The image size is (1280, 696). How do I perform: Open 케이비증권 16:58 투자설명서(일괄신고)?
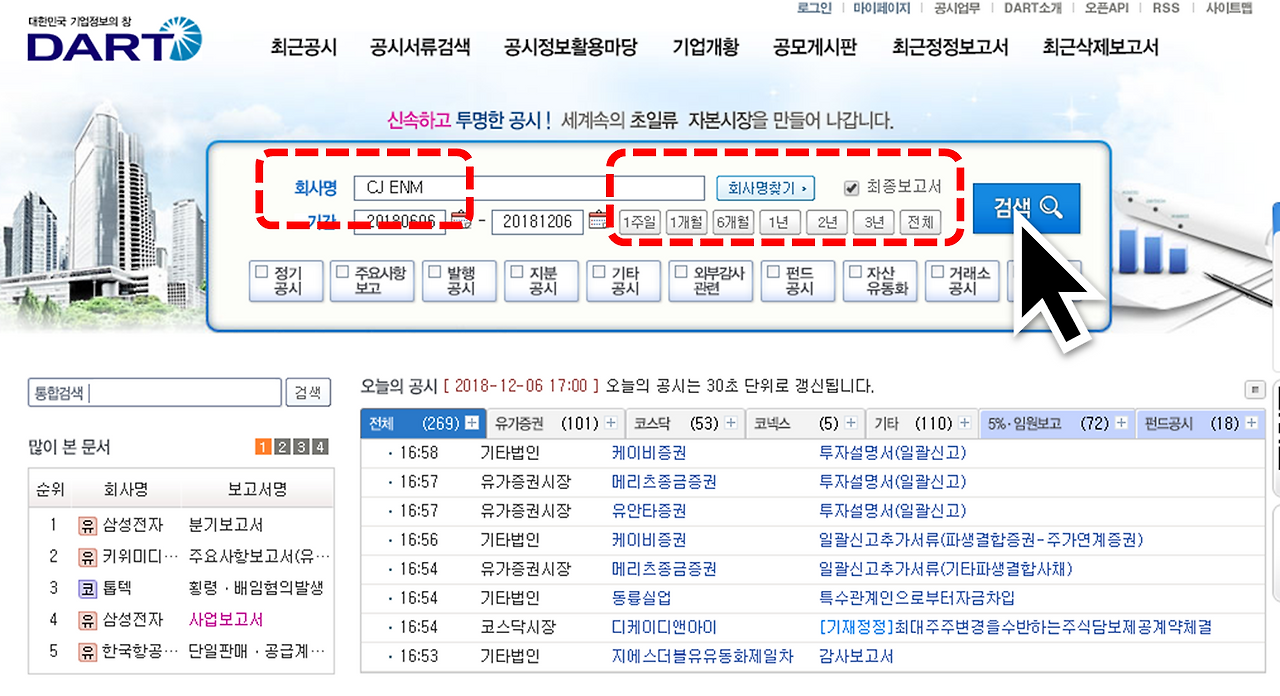[892, 453]
